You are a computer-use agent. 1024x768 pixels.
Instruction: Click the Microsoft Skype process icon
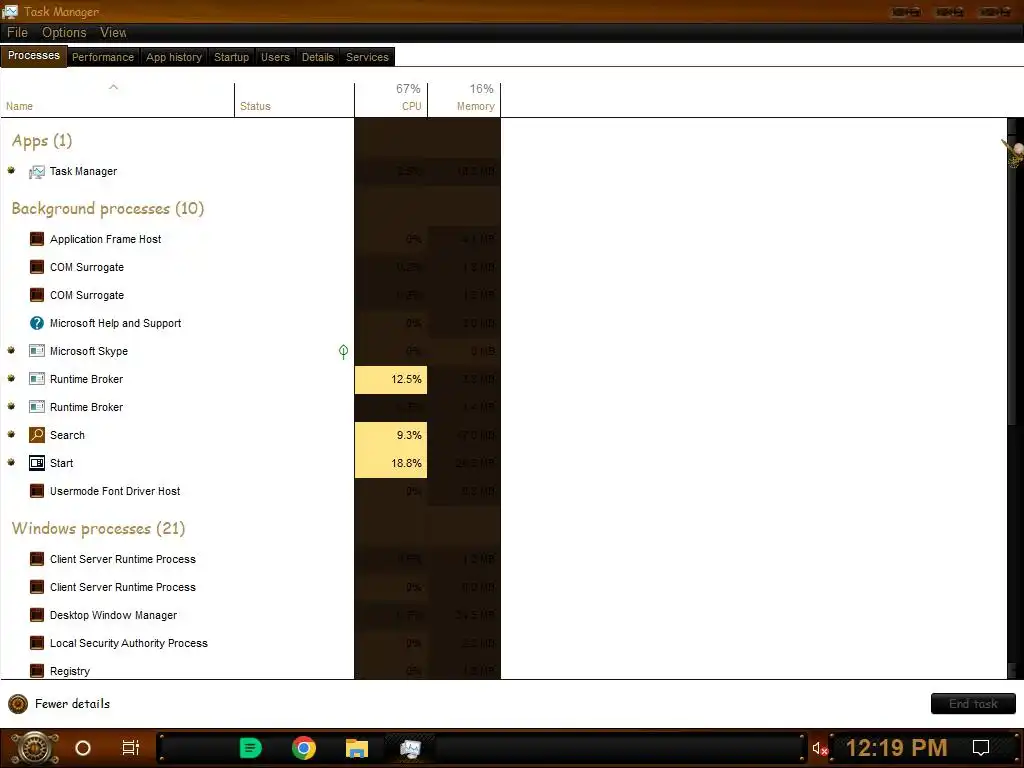37,351
